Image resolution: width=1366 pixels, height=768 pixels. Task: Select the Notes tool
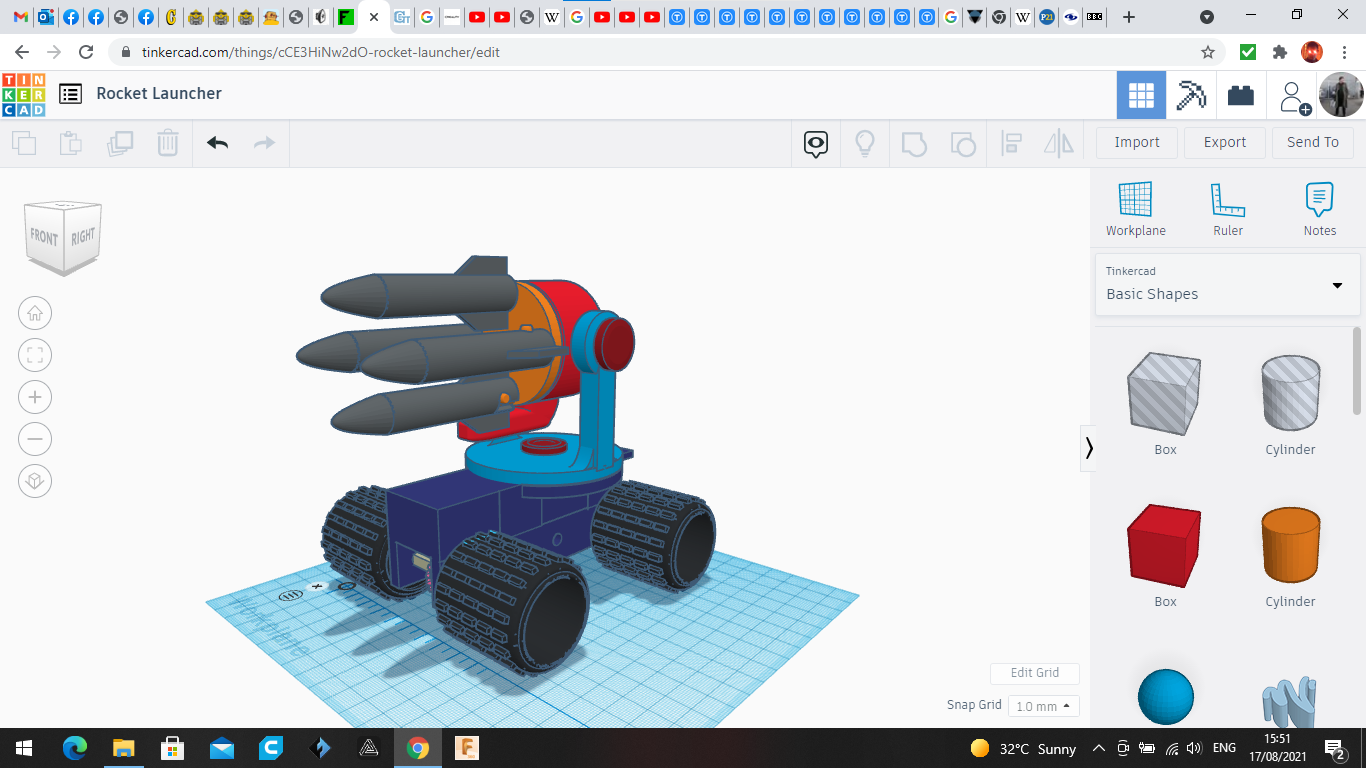click(x=1320, y=209)
